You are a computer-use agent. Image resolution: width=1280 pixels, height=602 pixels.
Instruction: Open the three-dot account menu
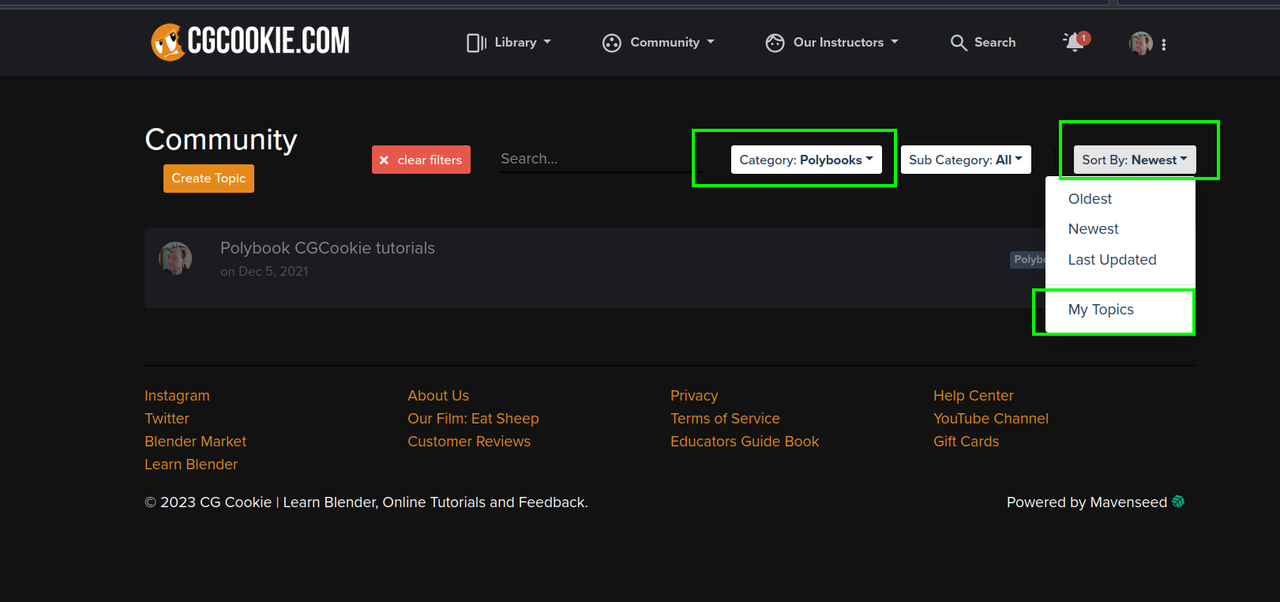pos(1164,44)
